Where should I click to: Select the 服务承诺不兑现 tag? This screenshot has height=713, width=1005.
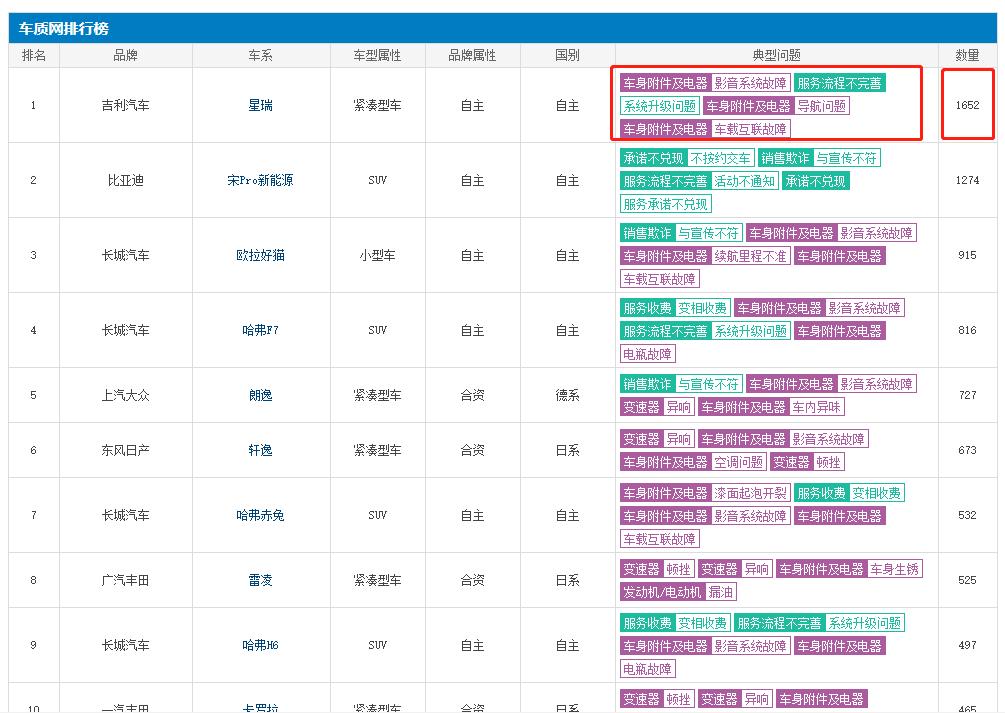(665, 204)
